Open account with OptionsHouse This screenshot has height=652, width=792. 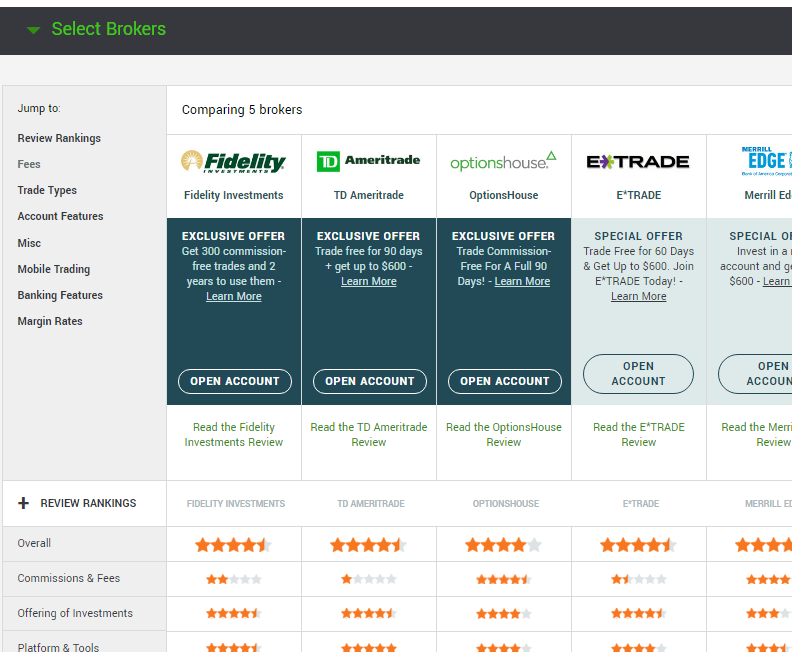[x=505, y=381]
